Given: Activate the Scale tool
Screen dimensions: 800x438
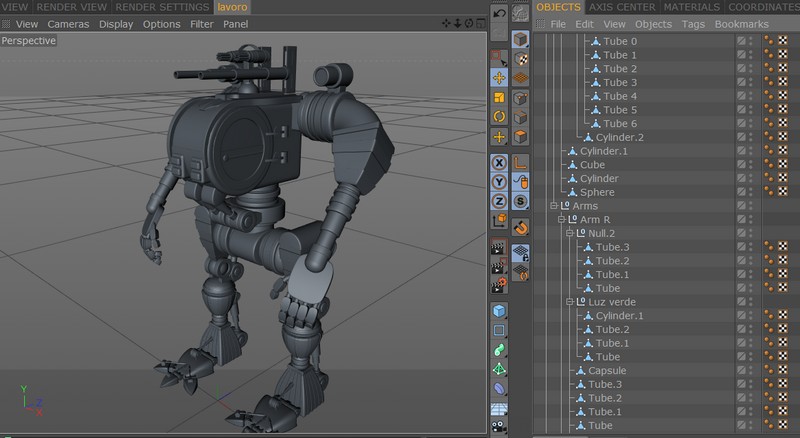Looking at the screenshot, I should (x=498, y=97).
